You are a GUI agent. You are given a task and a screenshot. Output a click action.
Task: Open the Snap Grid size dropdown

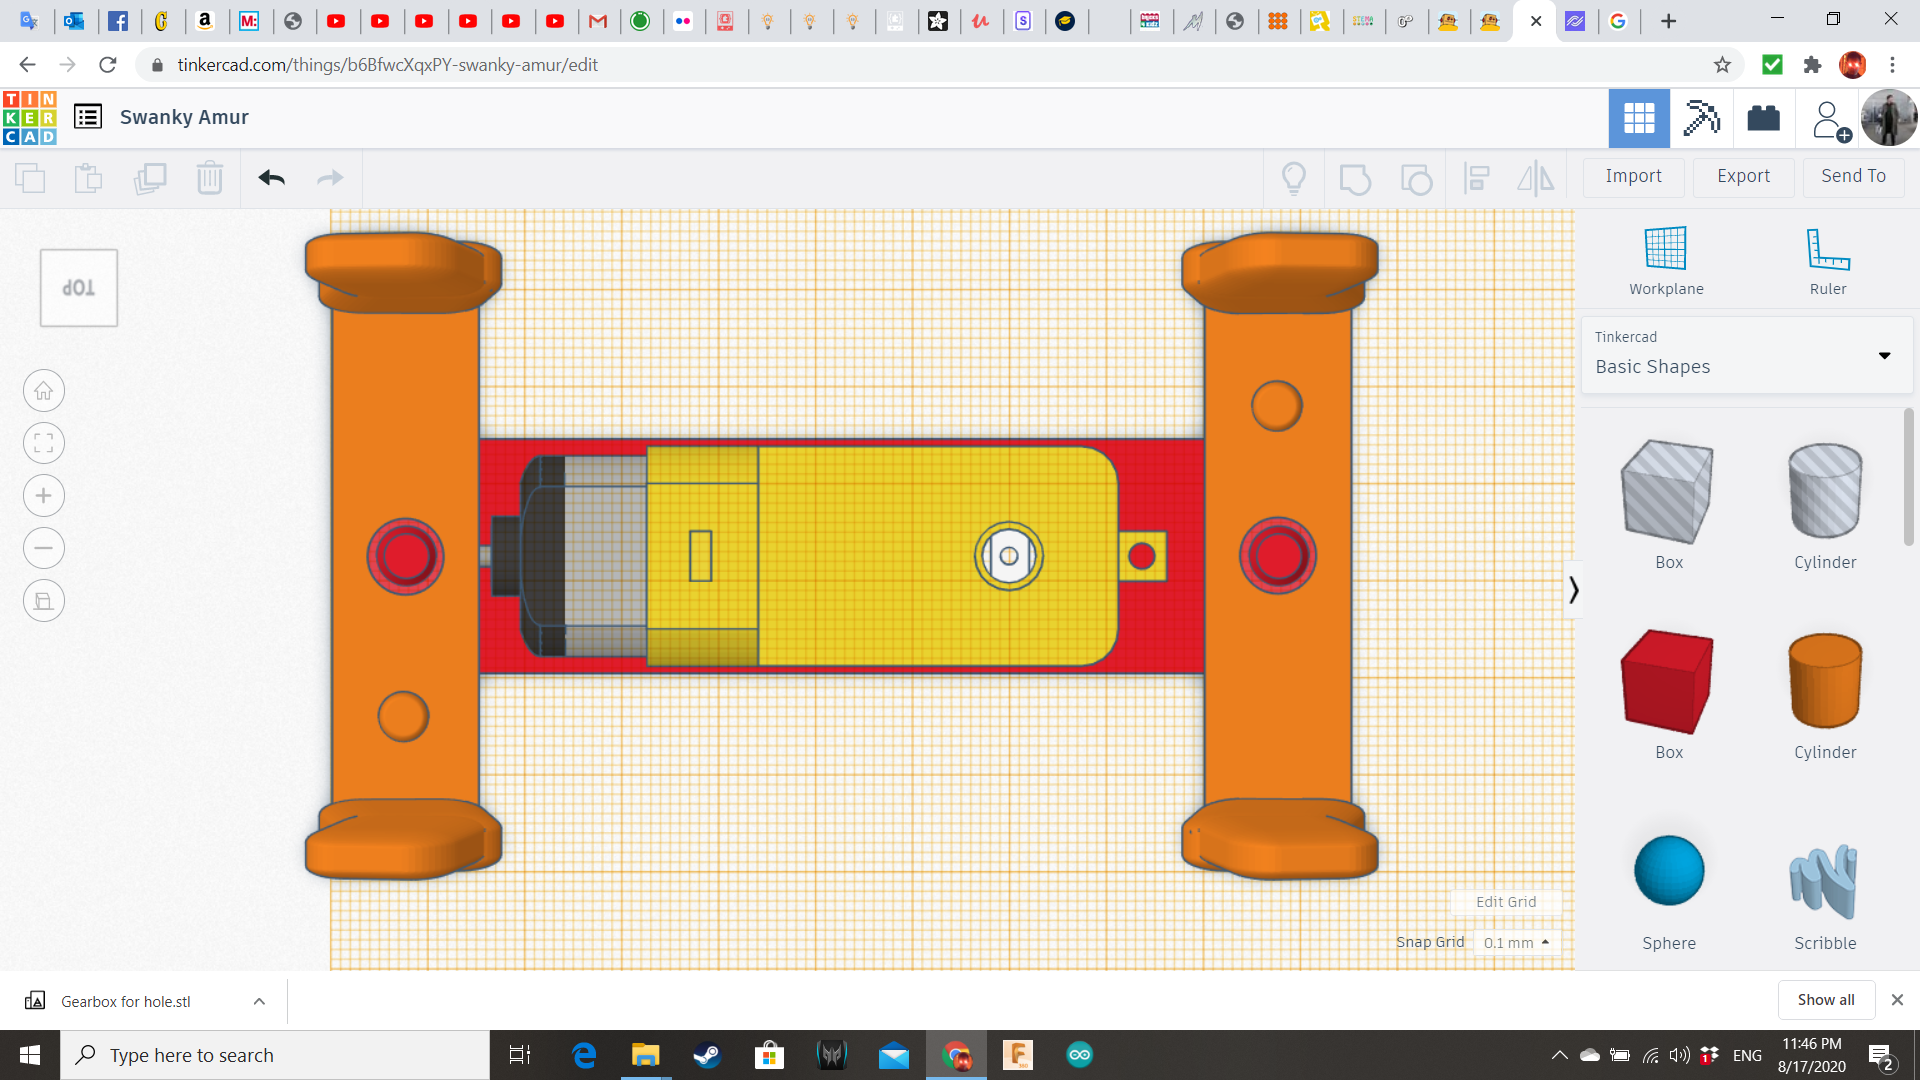click(1516, 942)
